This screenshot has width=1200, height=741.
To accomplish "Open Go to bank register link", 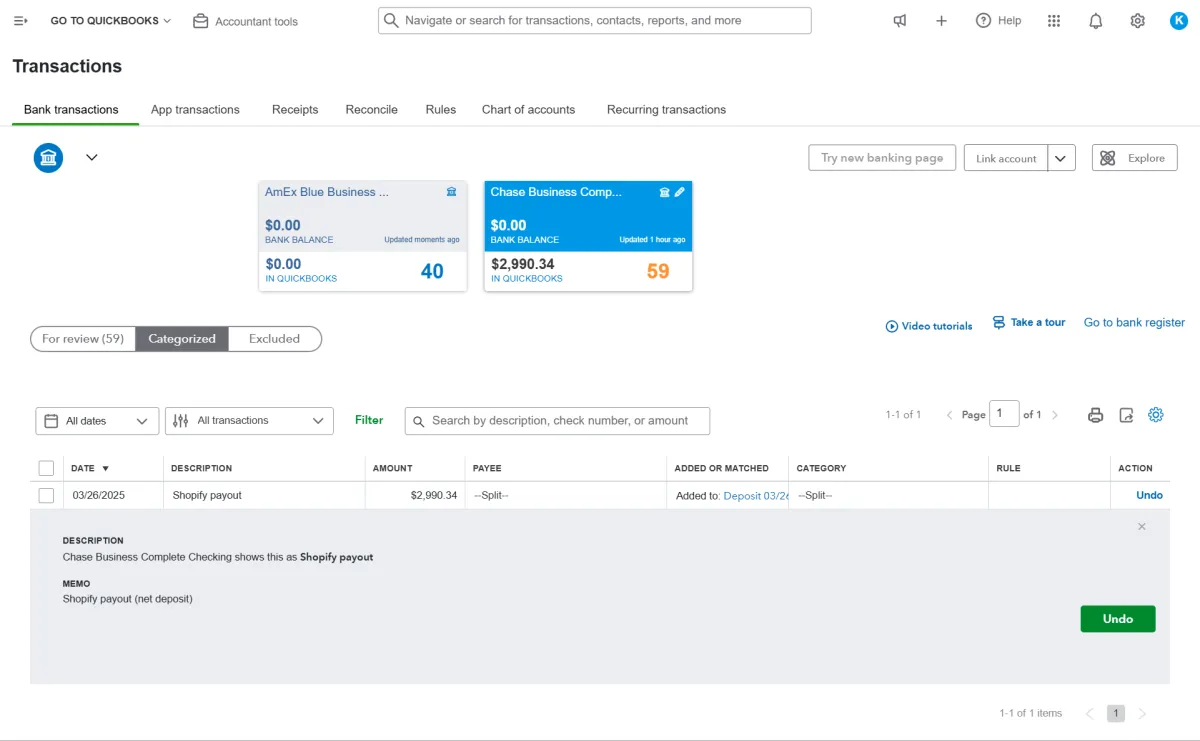I will click(1134, 322).
